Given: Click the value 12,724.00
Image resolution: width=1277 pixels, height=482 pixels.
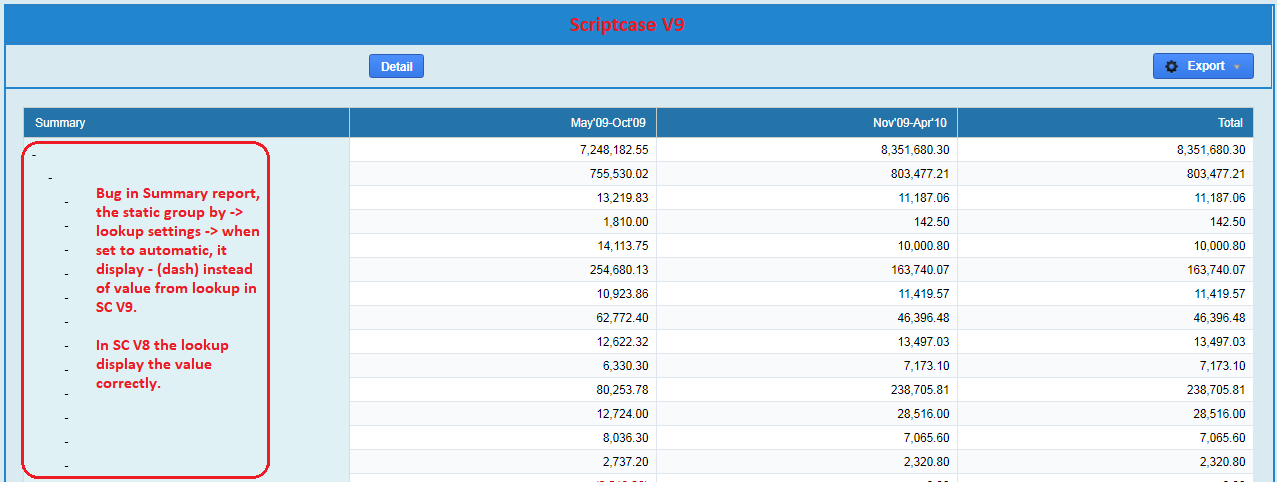Looking at the screenshot, I should (623, 414).
